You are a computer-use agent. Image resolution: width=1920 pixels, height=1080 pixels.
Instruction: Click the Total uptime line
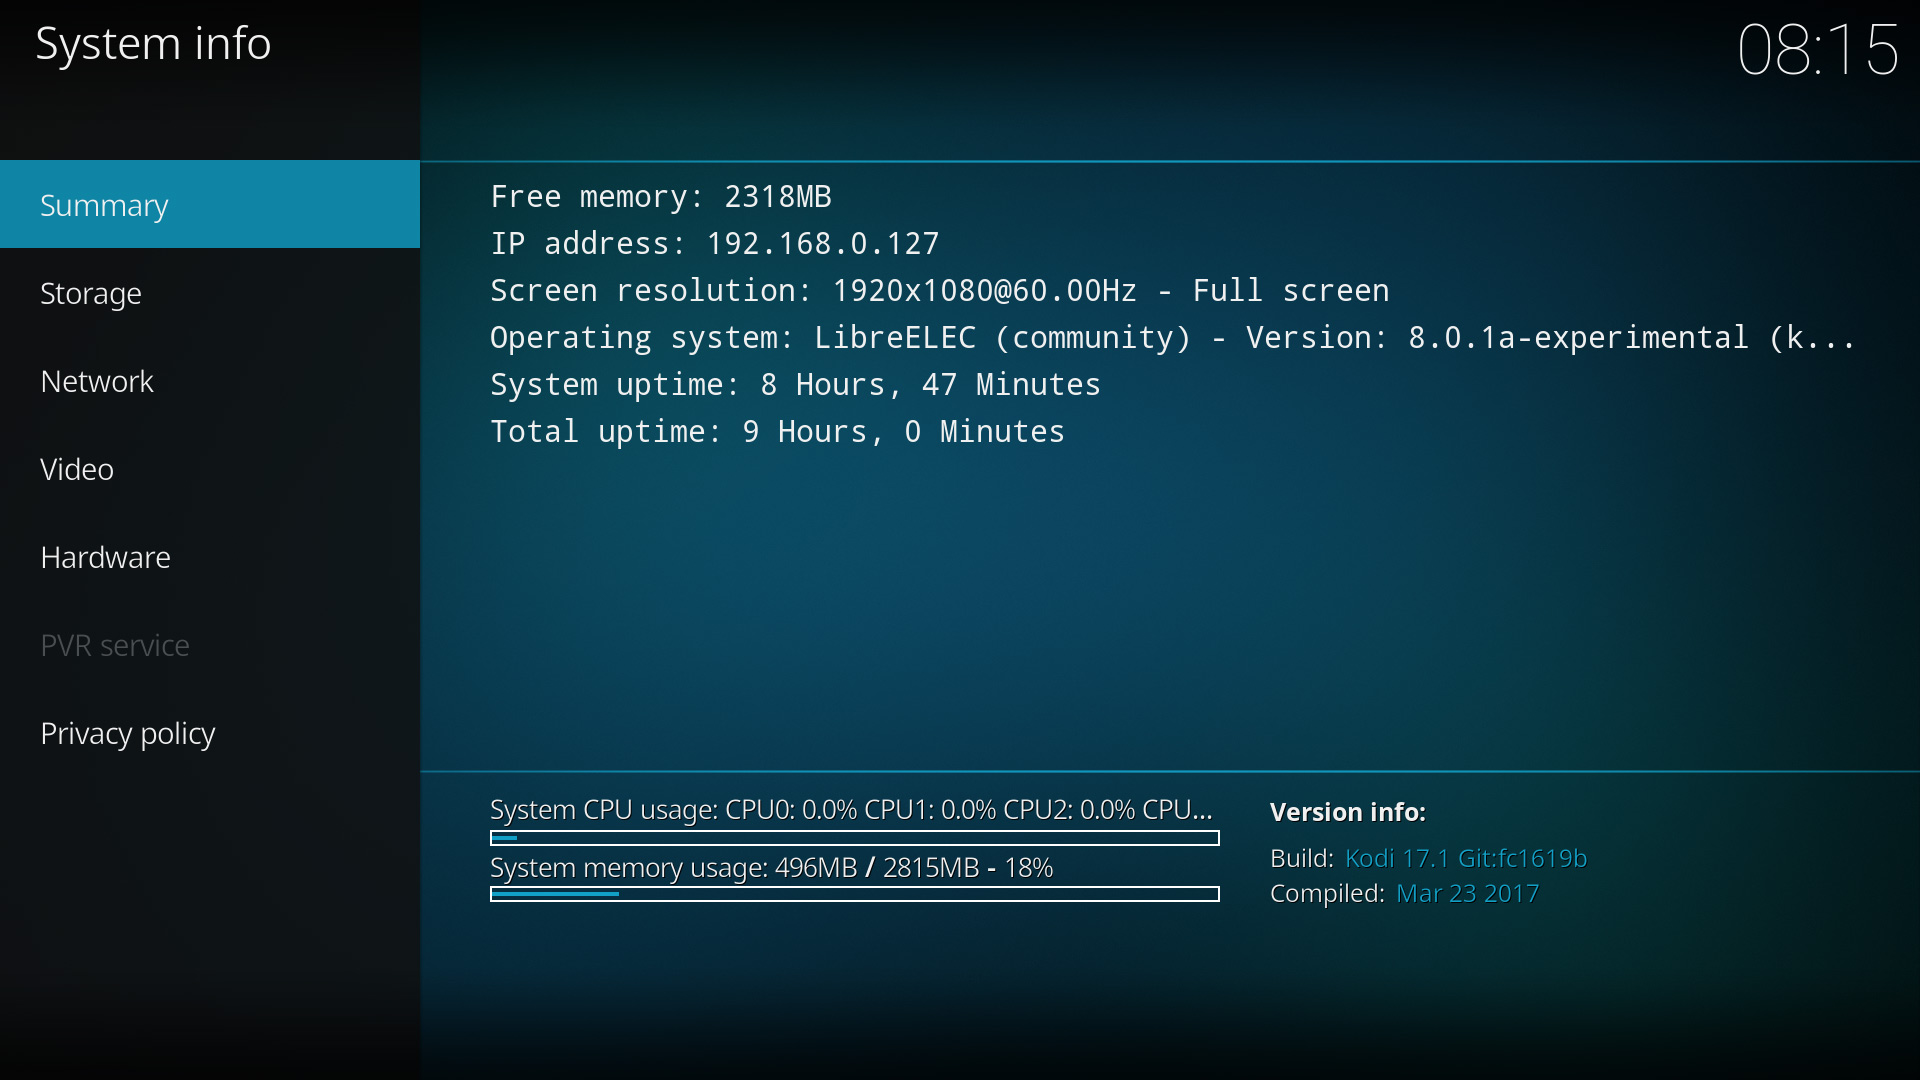(776, 431)
